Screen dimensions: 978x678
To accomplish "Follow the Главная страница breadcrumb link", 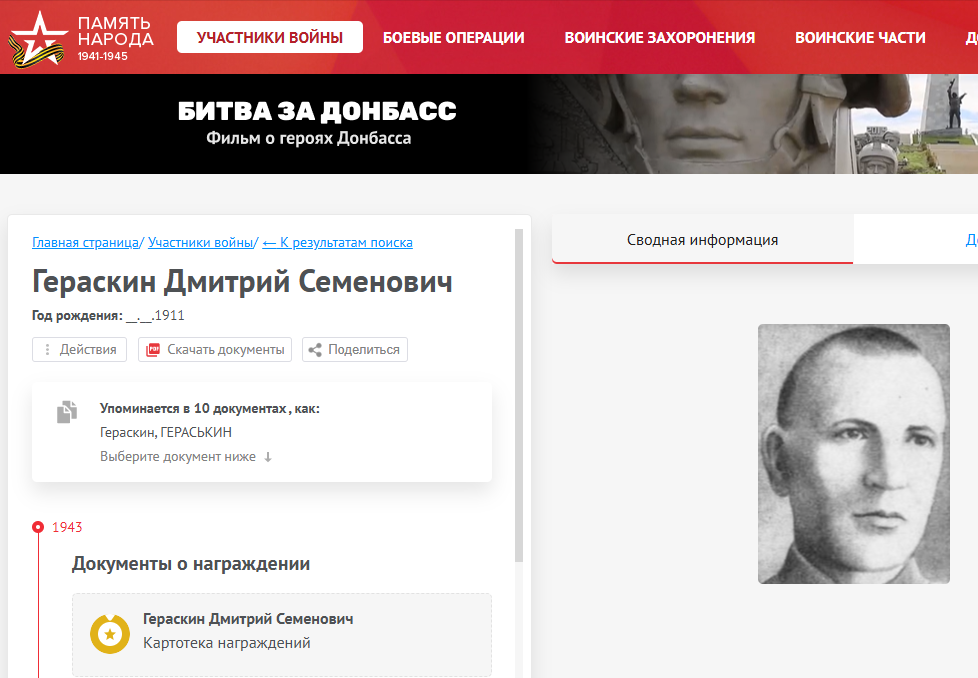I will click(85, 243).
